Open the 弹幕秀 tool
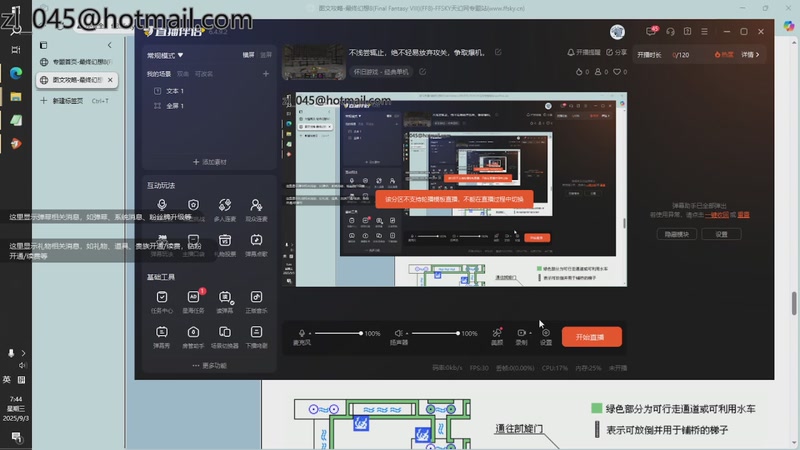The height and width of the screenshot is (450, 800). [162, 337]
